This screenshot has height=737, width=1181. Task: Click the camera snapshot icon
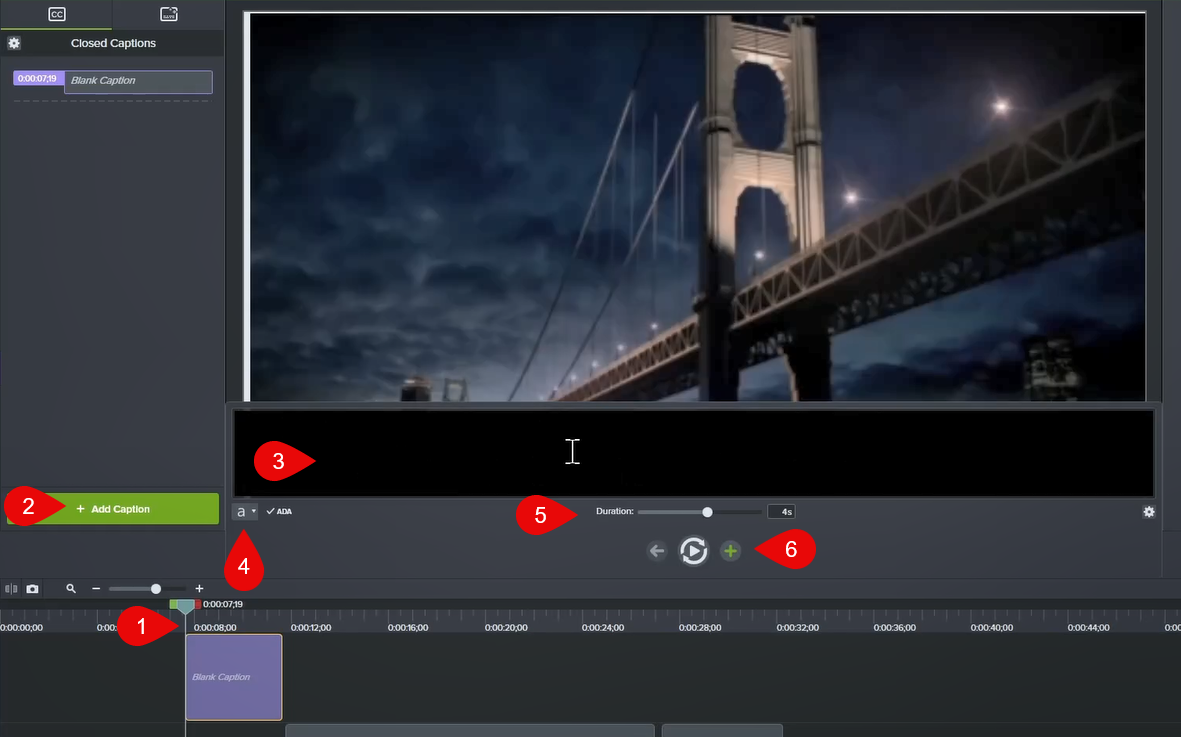pos(33,589)
